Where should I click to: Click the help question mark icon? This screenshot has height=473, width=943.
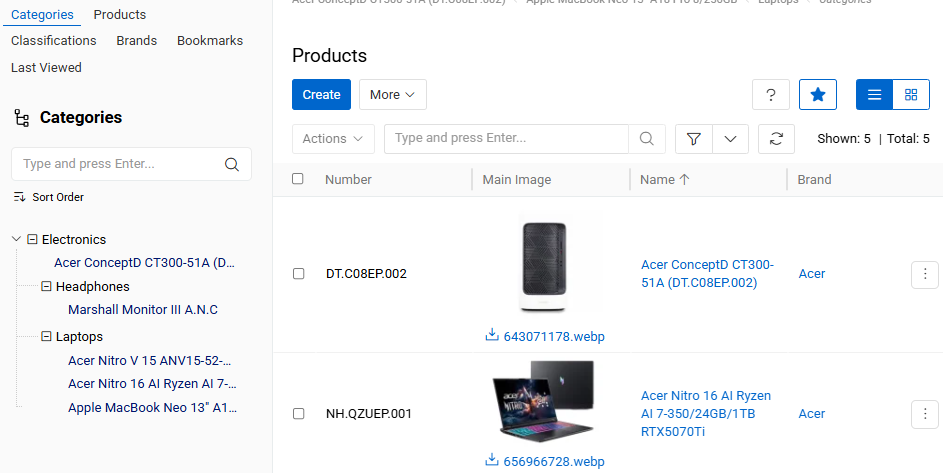pyautogui.click(x=770, y=94)
